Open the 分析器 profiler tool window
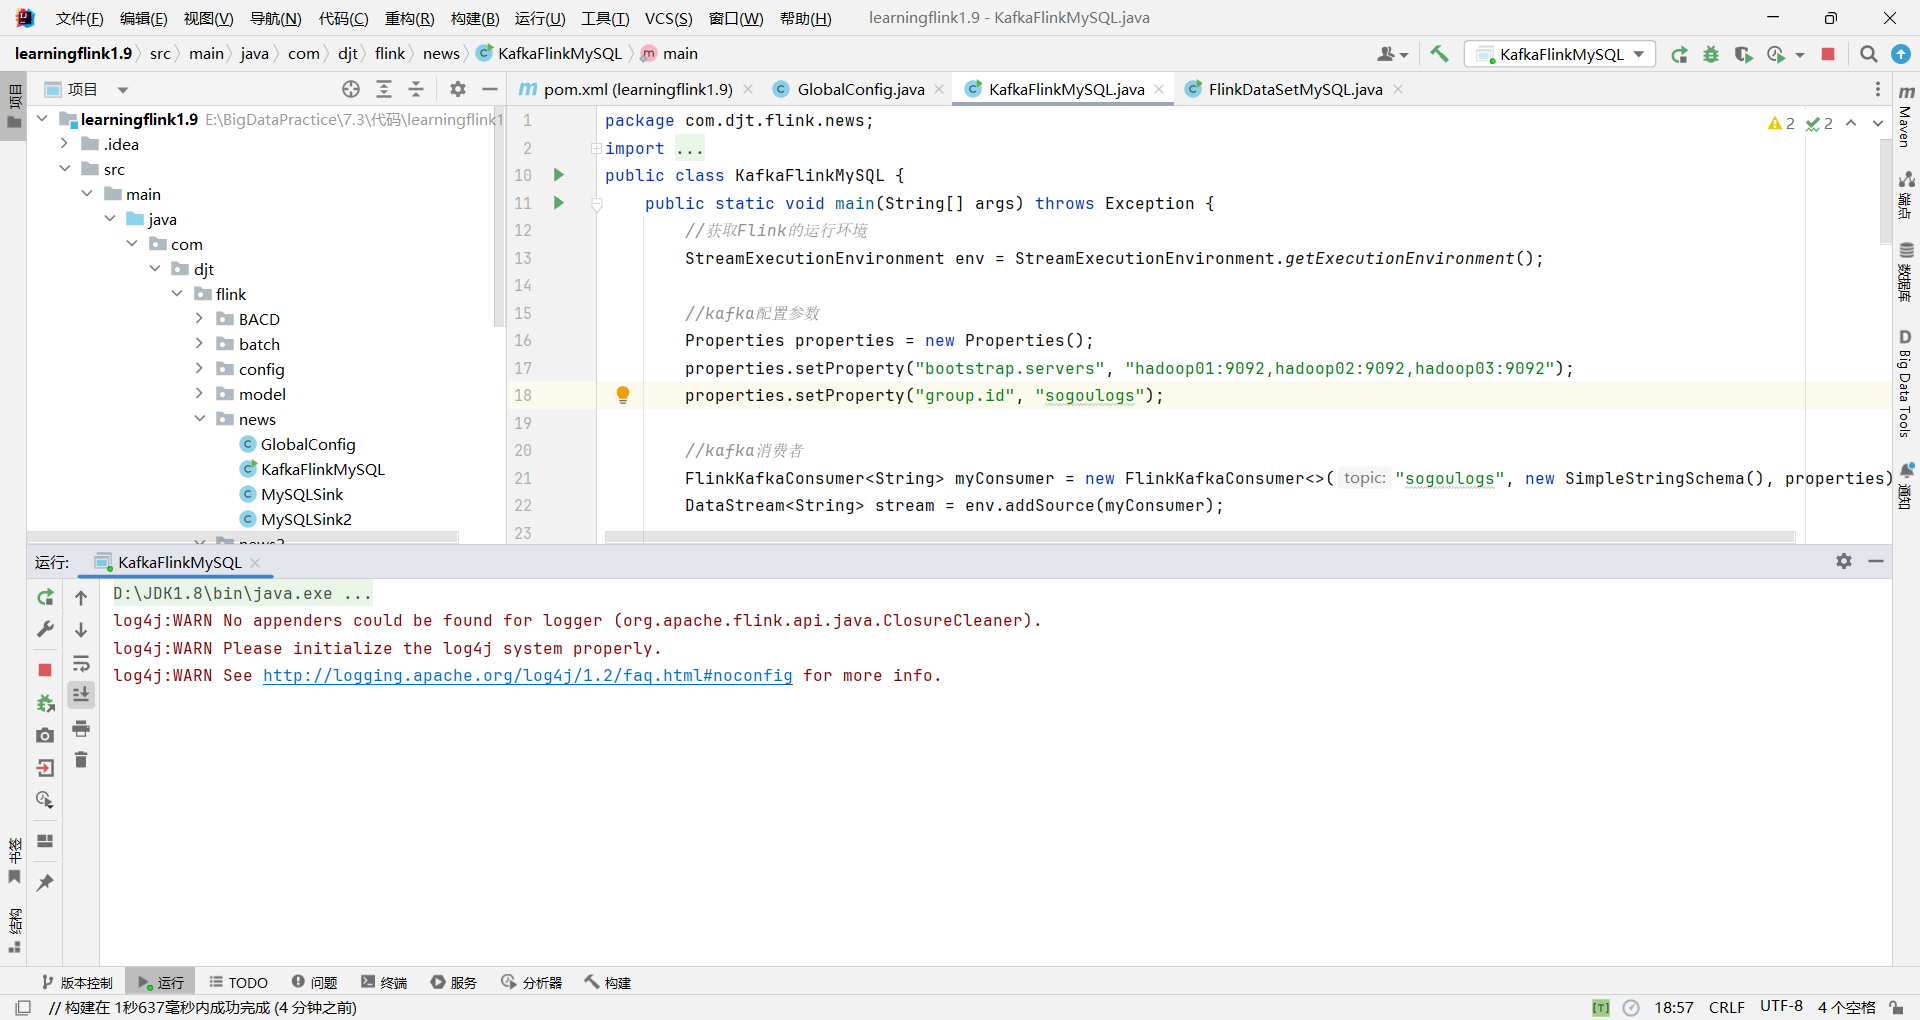Image resolution: width=1920 pixels, height=1020 pixels. tap(532, 982)
